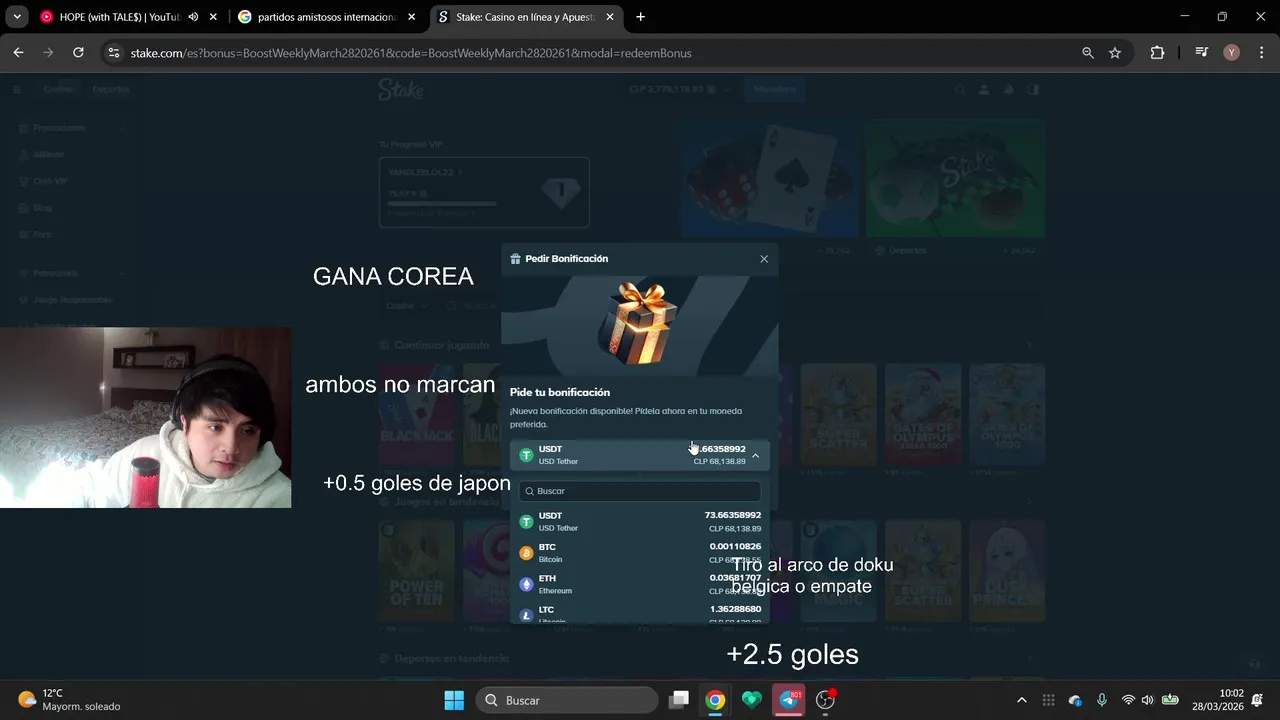Open Chrome from the taskbar
The height and width of the screenshot is (720, 1280).
(715, 700)
